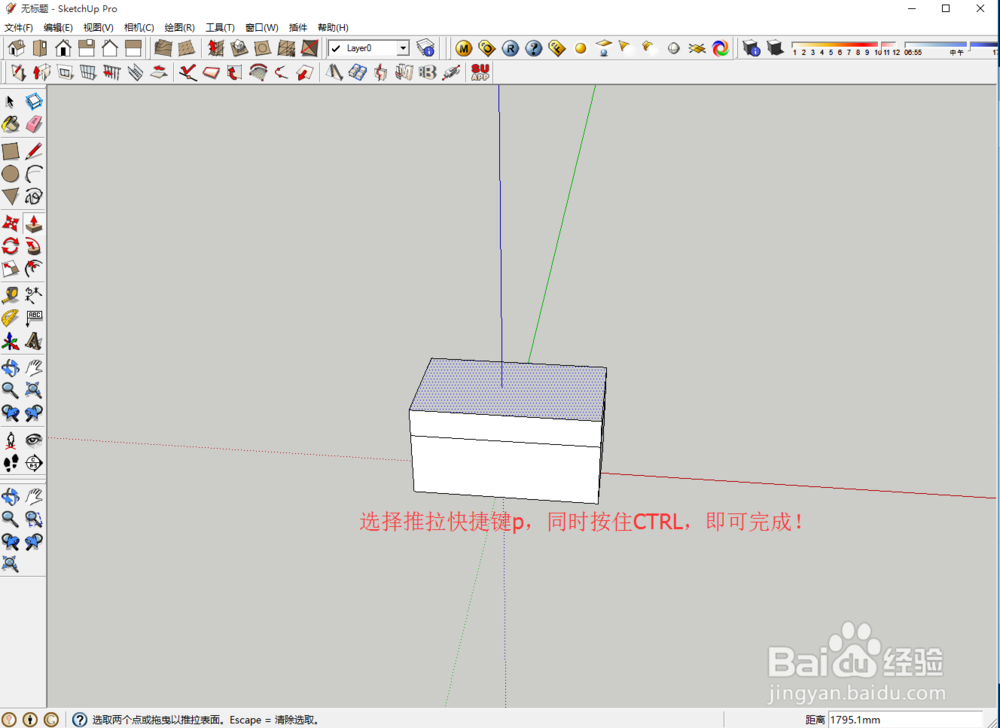The height and width of the screenshot is (728, 1000).
Task: Switch to Front view house icon
Action: (x=63, y=48)
